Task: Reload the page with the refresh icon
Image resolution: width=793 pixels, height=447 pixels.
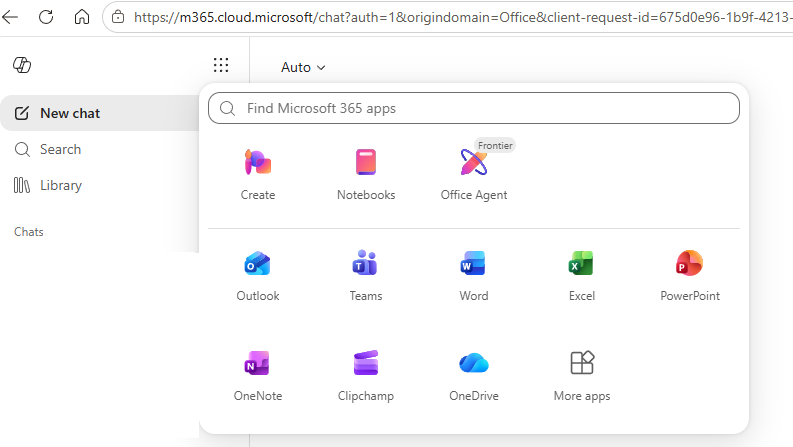Action: (46, 17)
